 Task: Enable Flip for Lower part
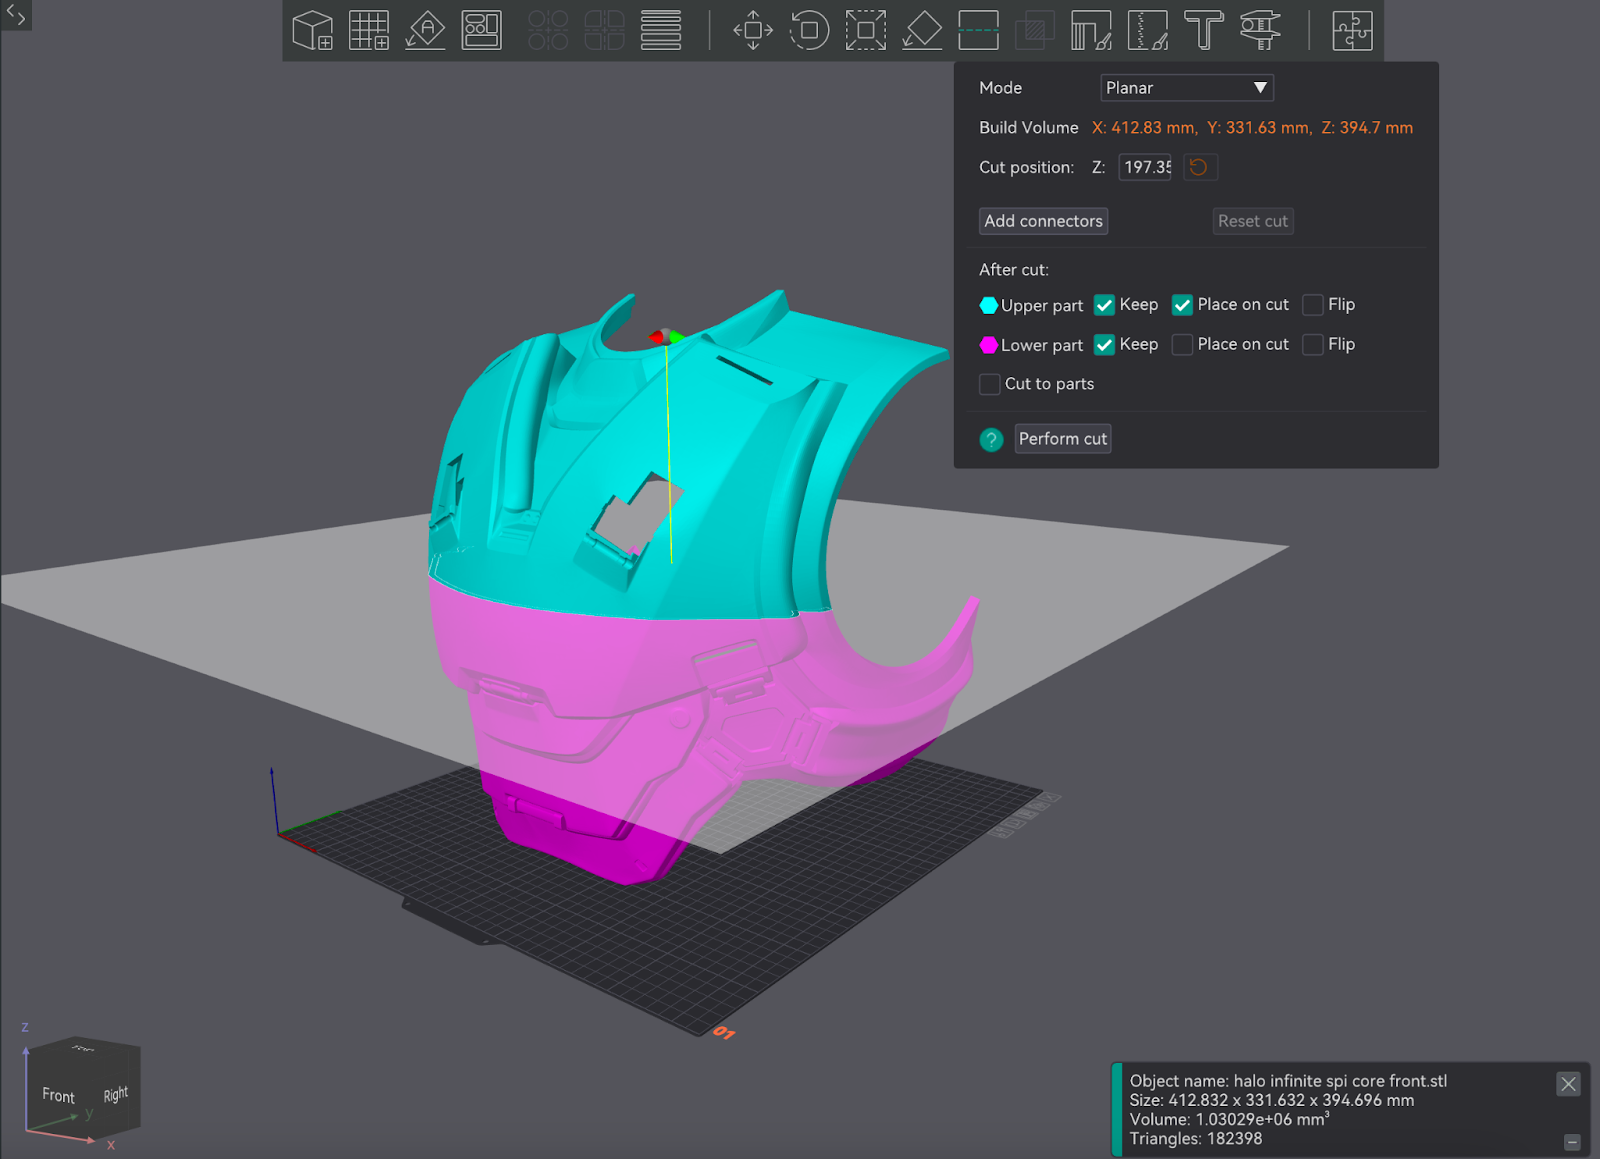1313,345
